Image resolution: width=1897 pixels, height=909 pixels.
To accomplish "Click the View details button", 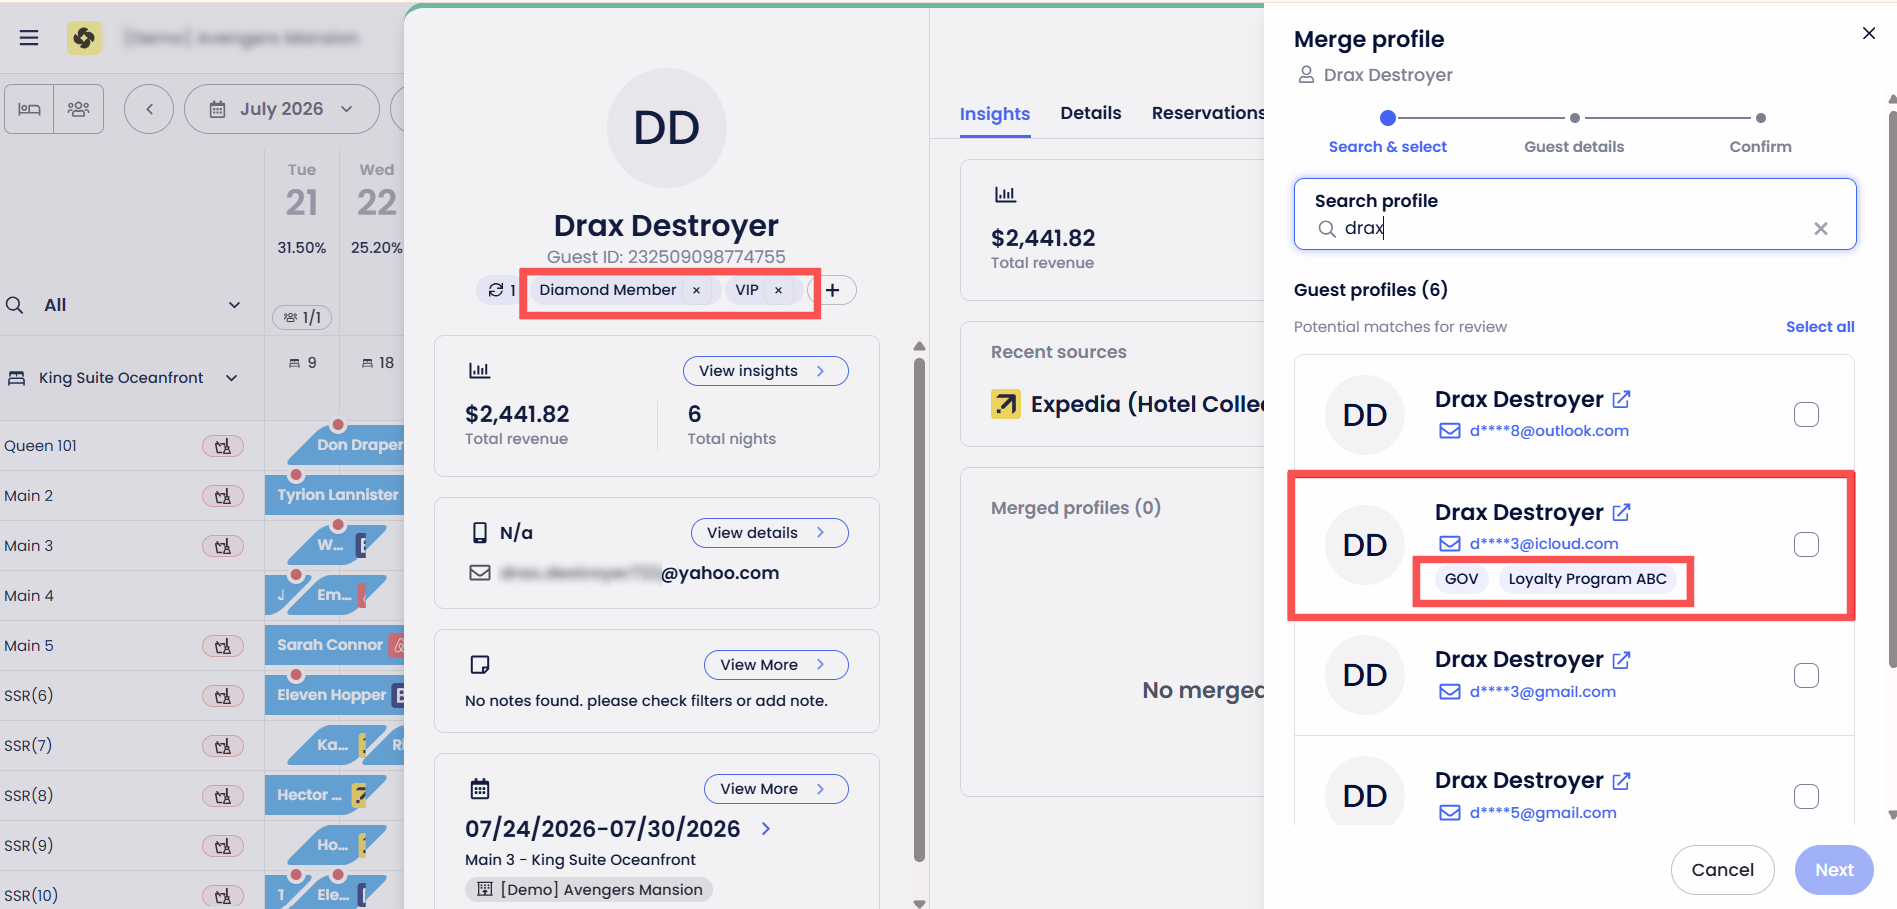I will click(x=770, y=533).
